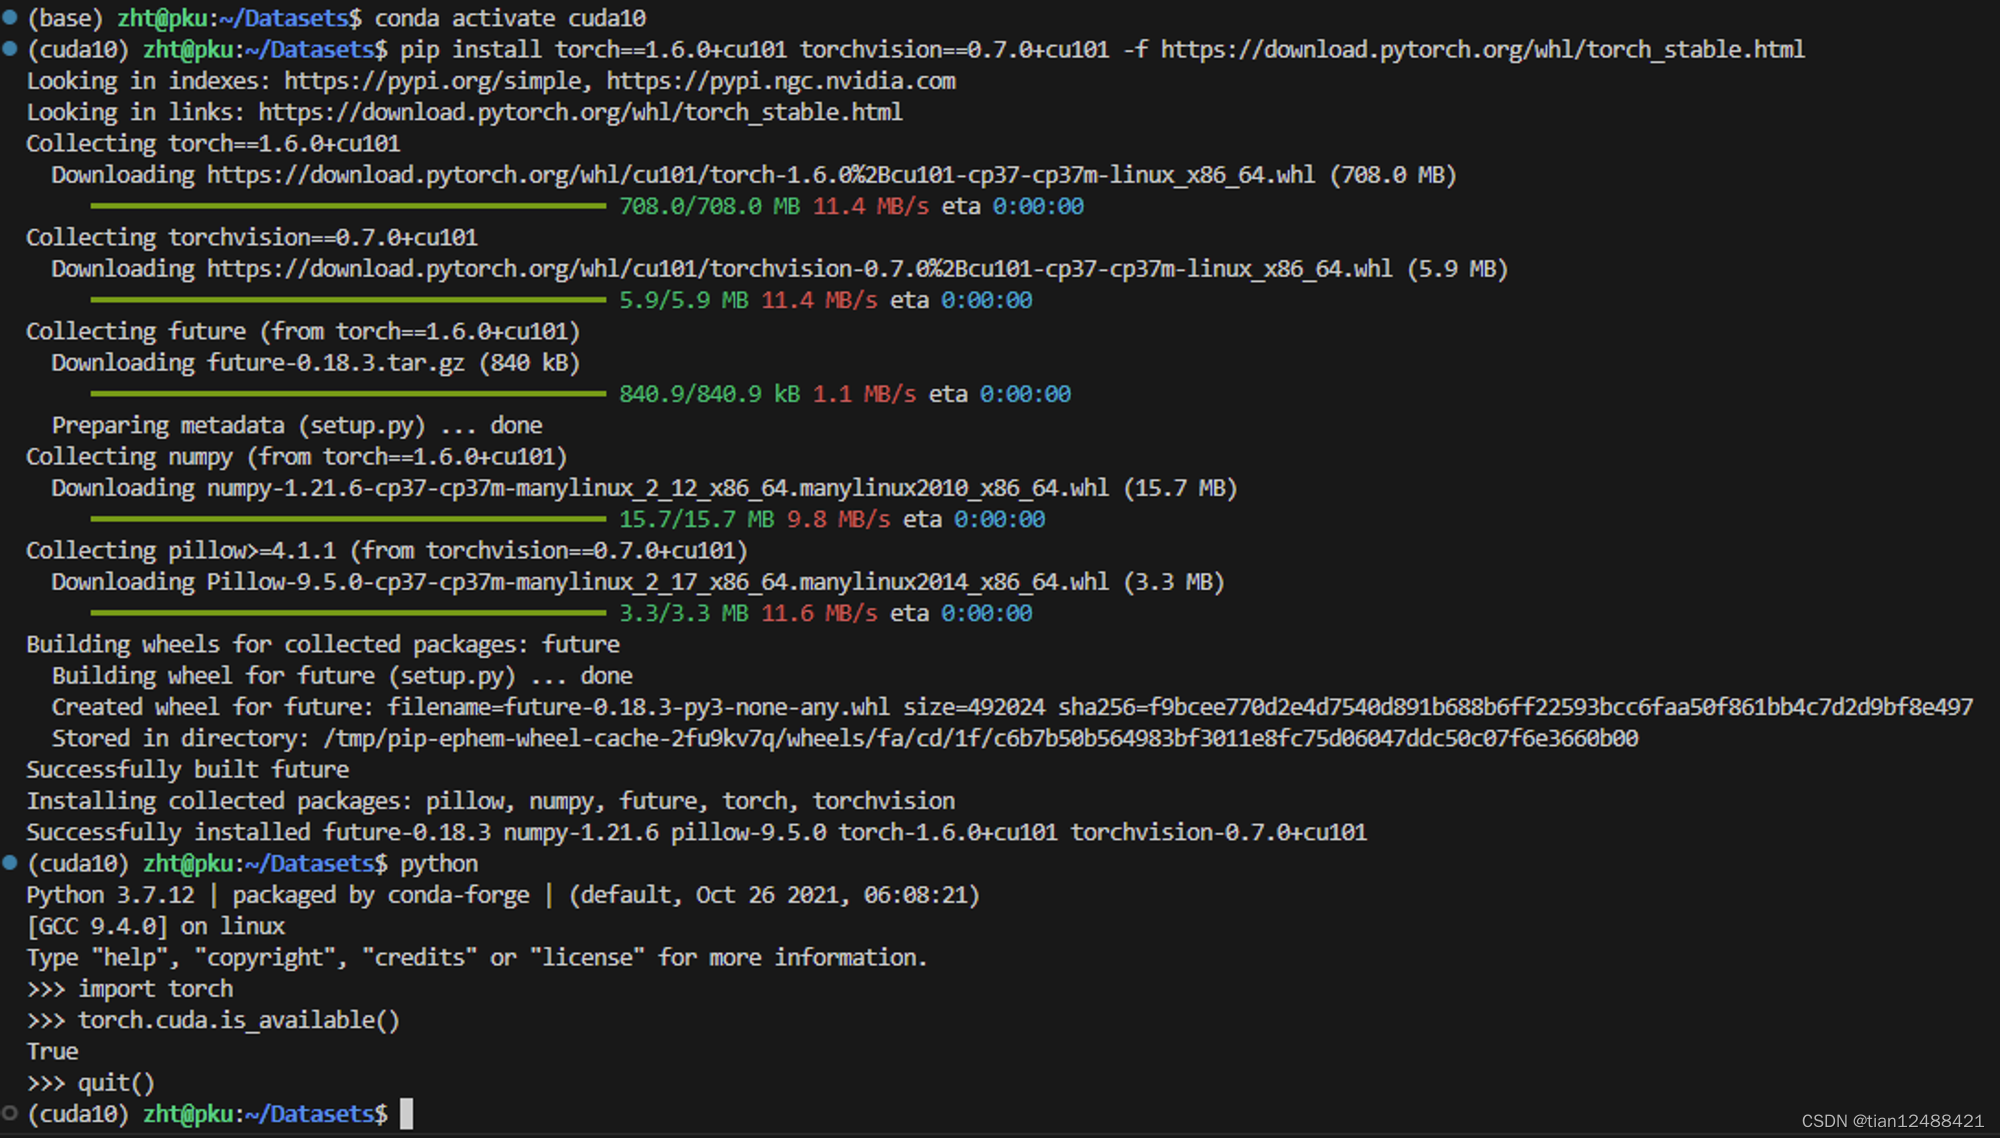Click the hollow circle beside final prompt

coord(10,1113)
